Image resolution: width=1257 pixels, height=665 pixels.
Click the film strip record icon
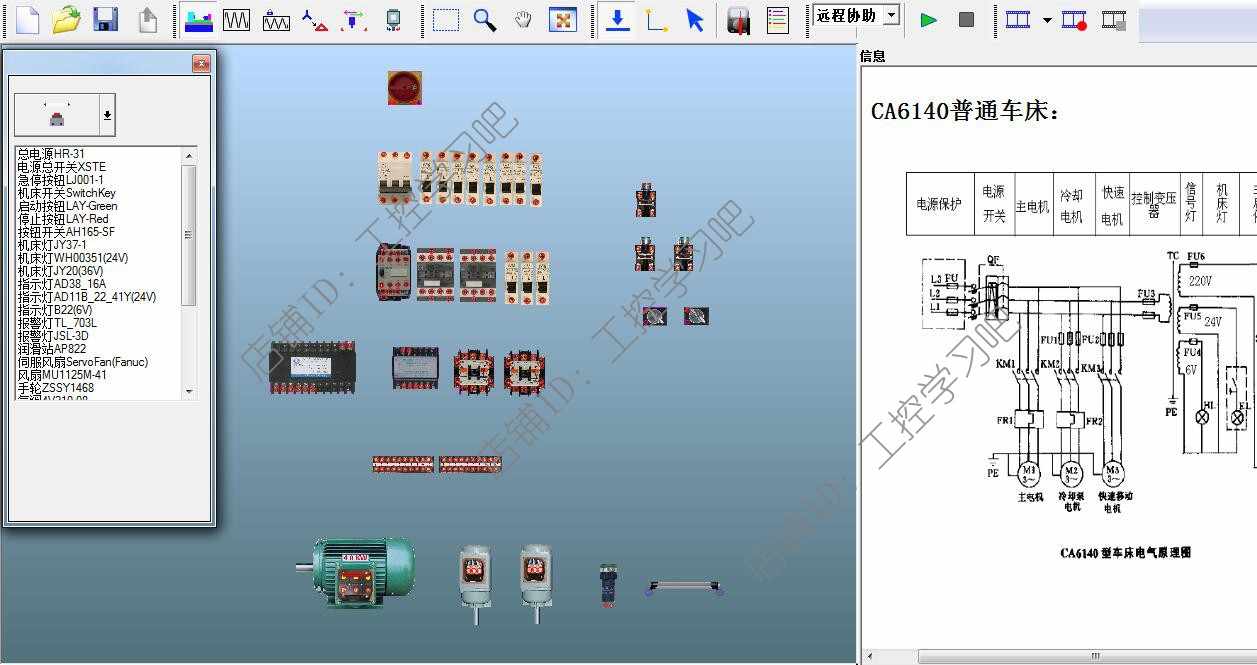(1075, 19)
